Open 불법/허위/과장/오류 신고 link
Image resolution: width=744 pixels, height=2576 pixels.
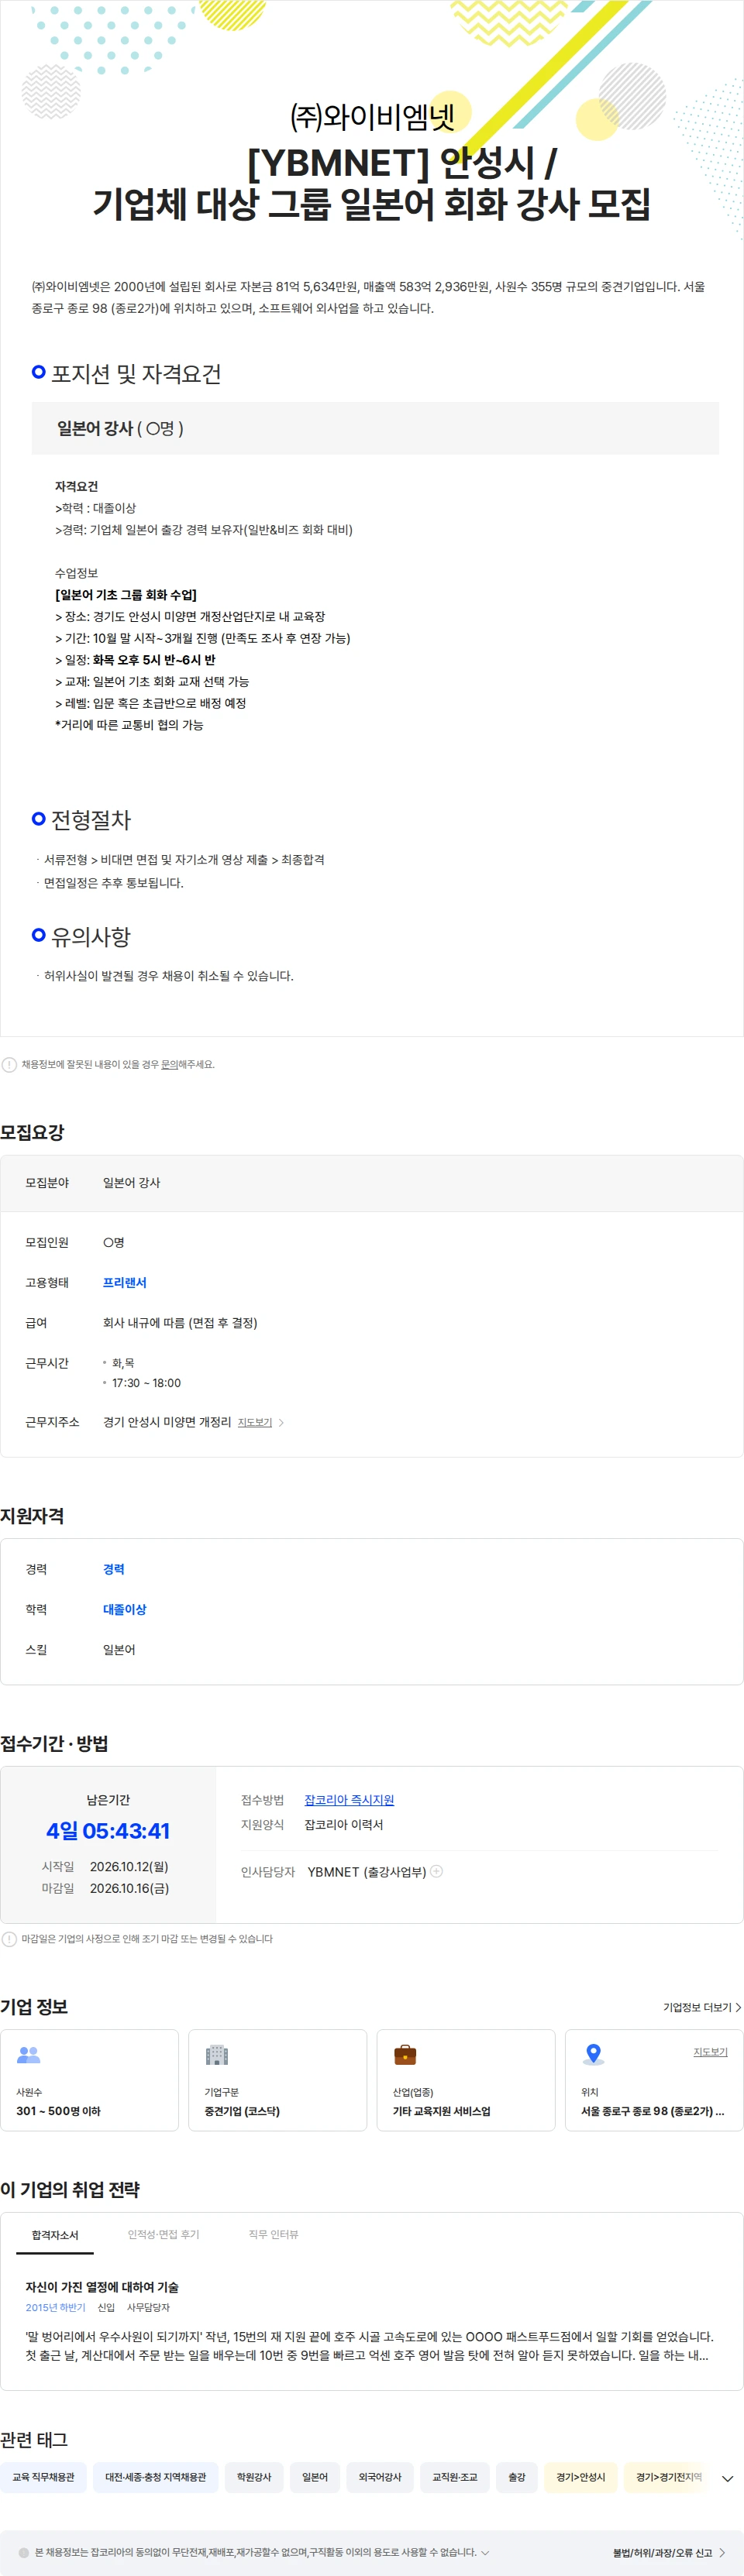click(669, 2552)
